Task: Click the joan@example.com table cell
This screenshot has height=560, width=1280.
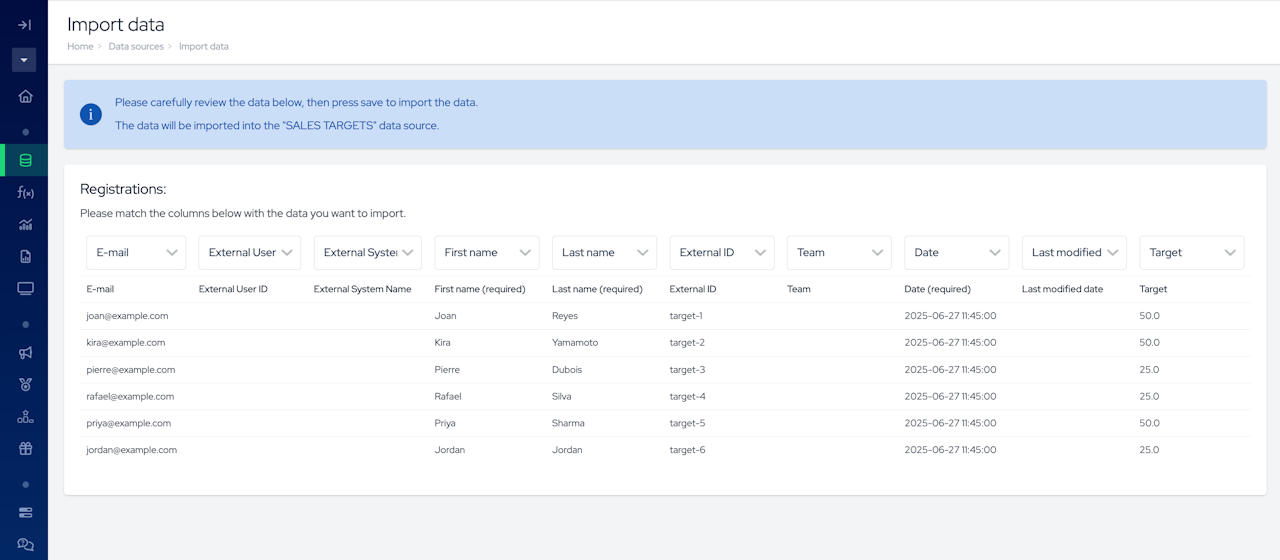Action: [x=127, y=316]
